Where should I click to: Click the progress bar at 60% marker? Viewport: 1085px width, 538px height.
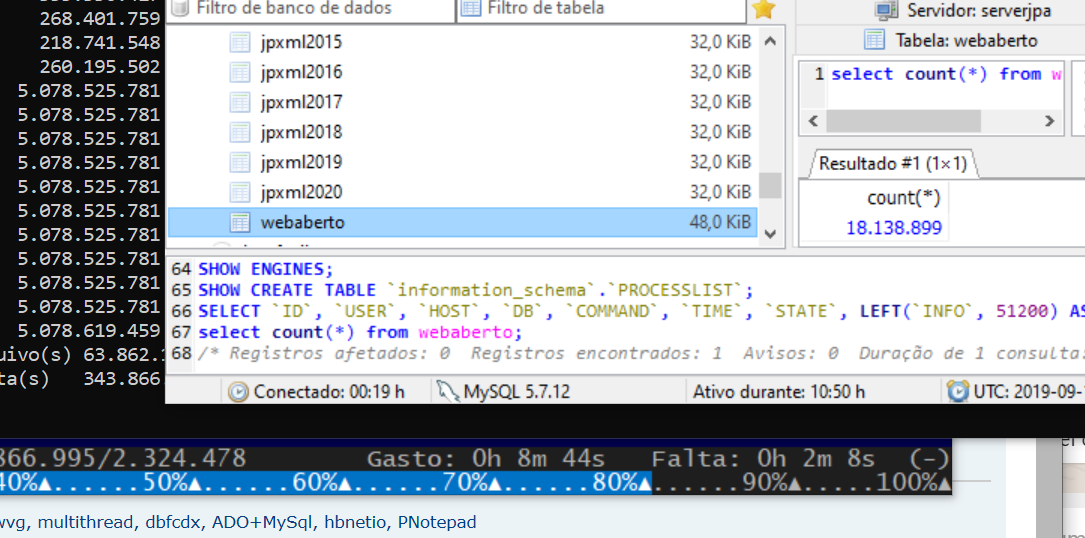click(322, 483)
